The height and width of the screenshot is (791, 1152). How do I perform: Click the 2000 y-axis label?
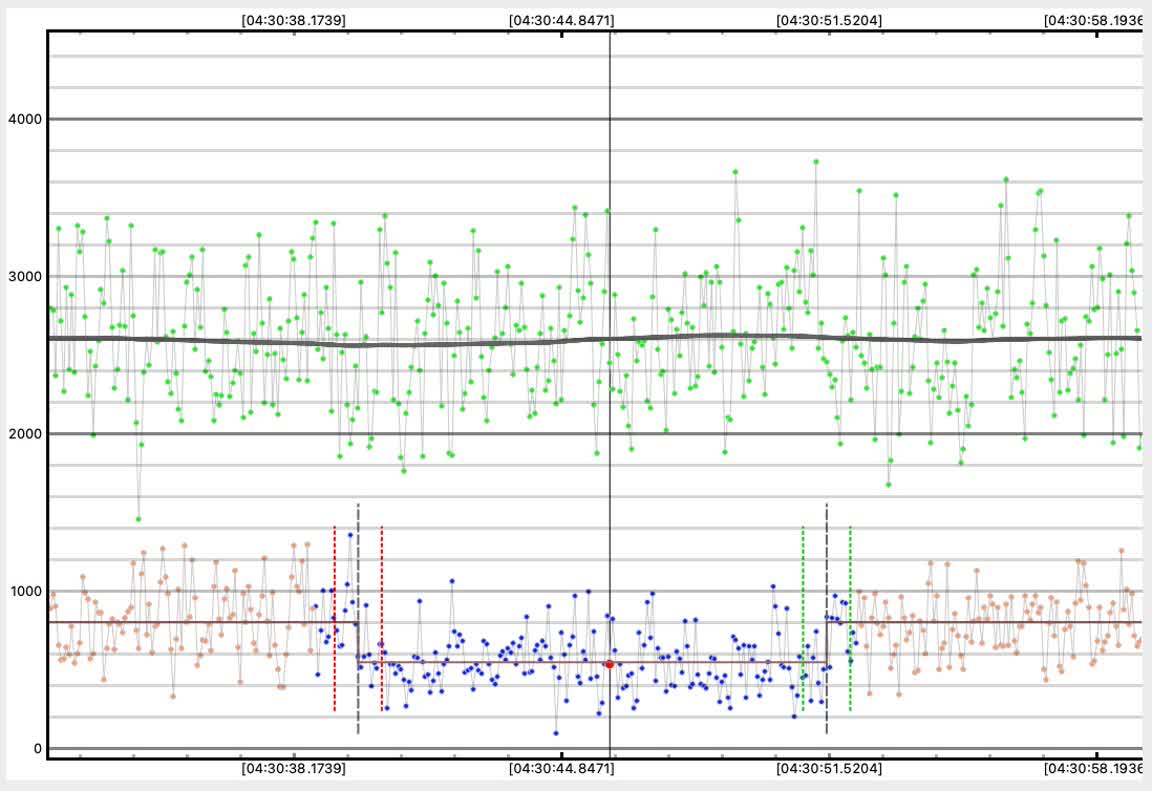click(23, 434)
